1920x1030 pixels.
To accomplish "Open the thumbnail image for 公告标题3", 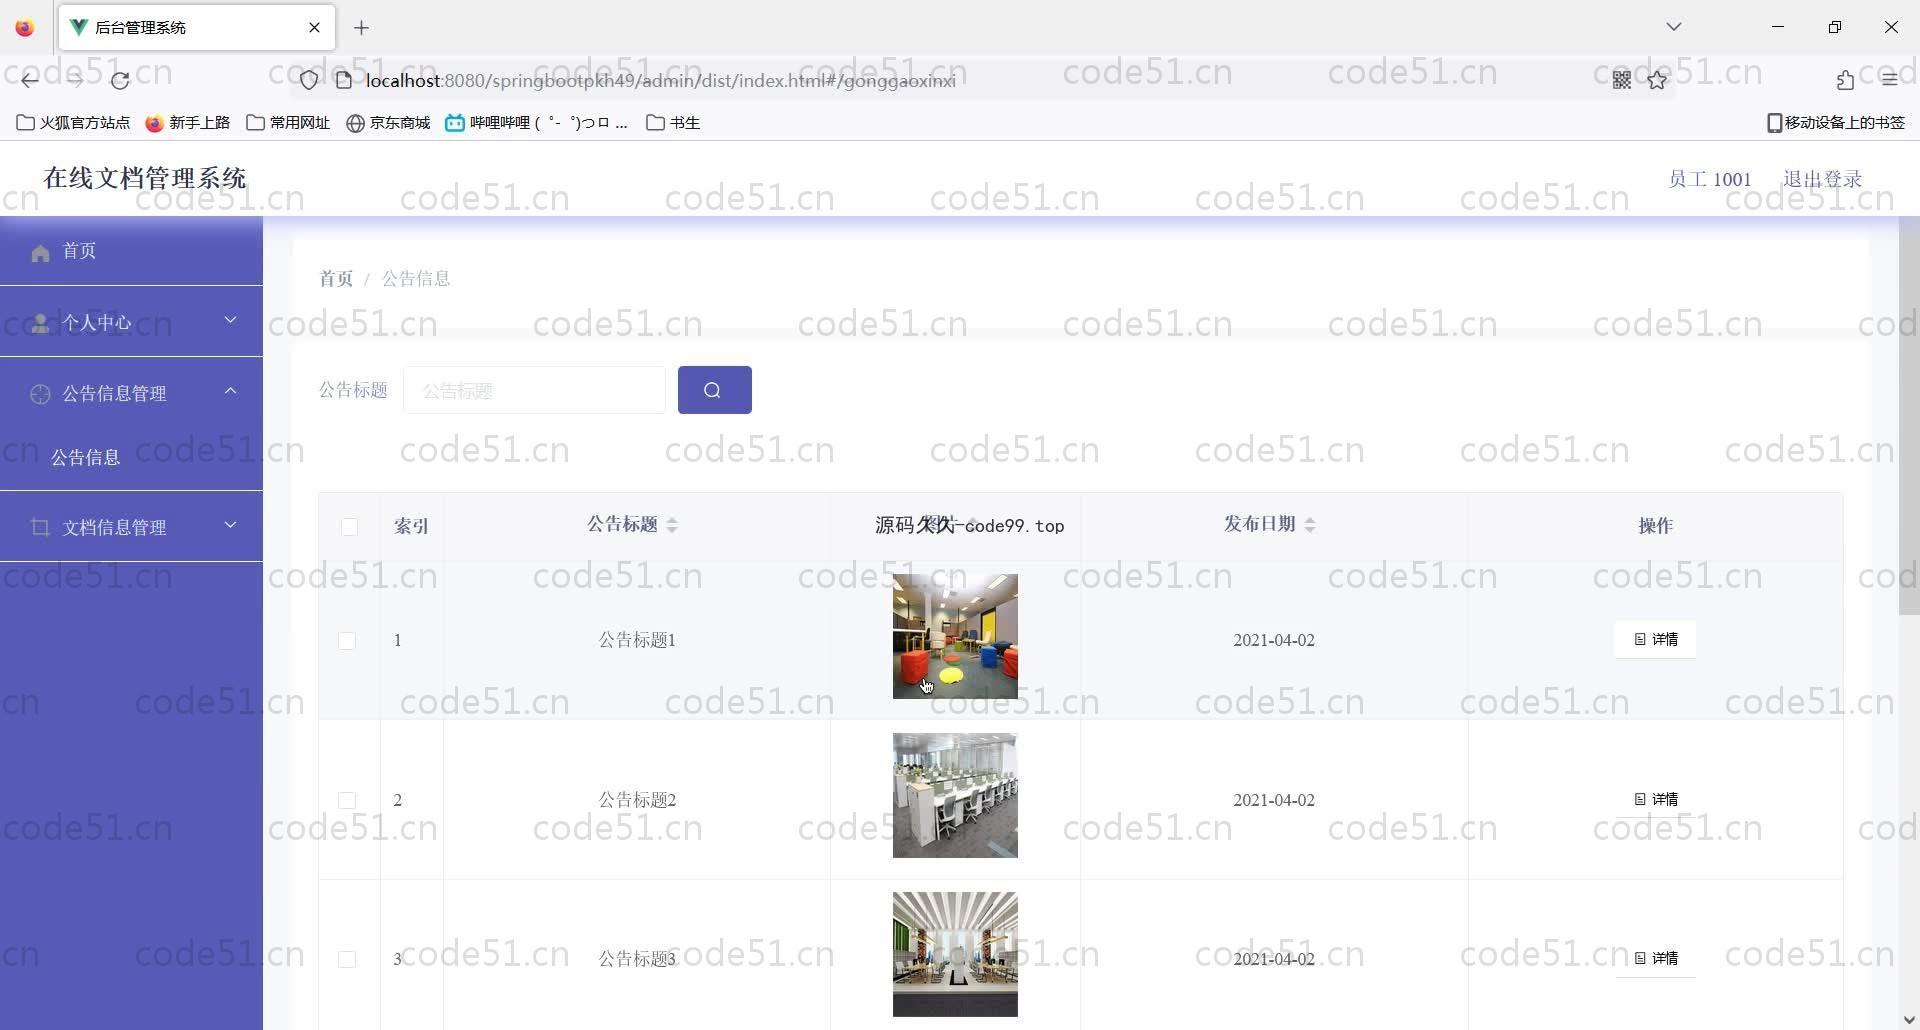I will click(955, 954).
